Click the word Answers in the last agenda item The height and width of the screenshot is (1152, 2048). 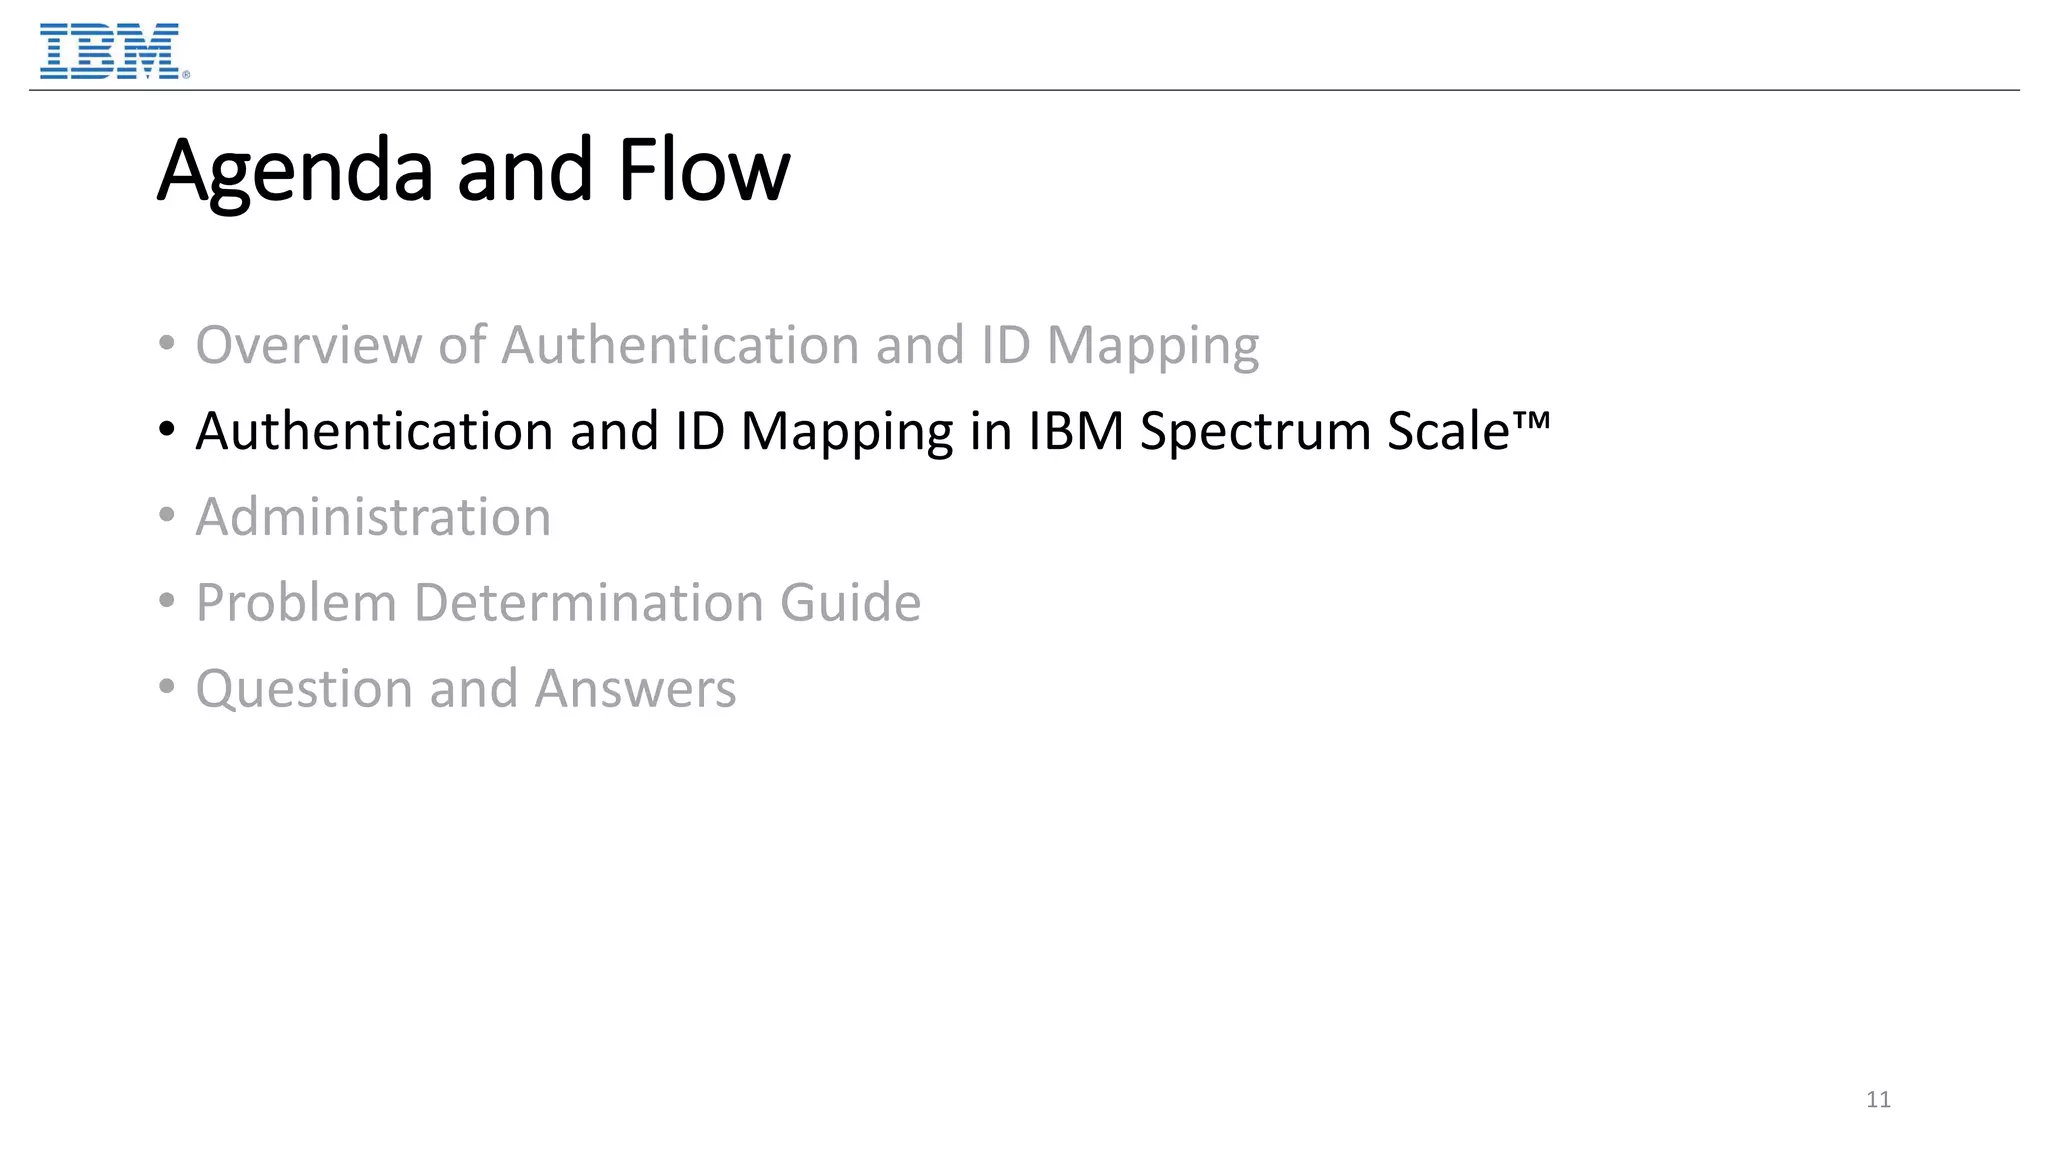[x=636, y=689]
